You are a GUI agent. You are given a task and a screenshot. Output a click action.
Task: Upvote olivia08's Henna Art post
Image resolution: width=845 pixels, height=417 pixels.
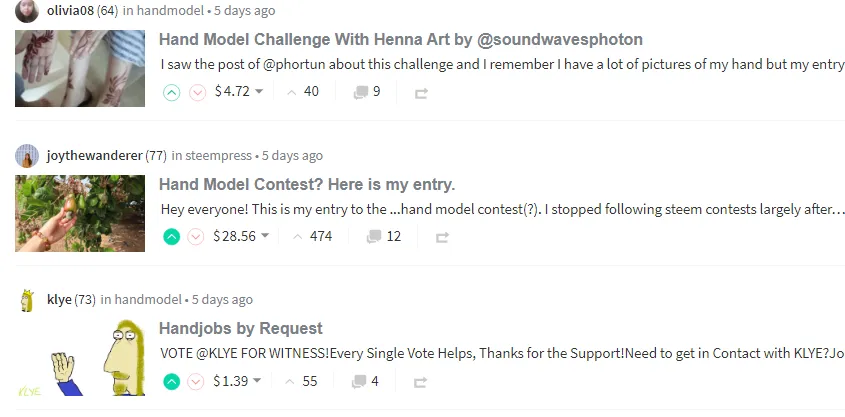(x=171, y=93)
